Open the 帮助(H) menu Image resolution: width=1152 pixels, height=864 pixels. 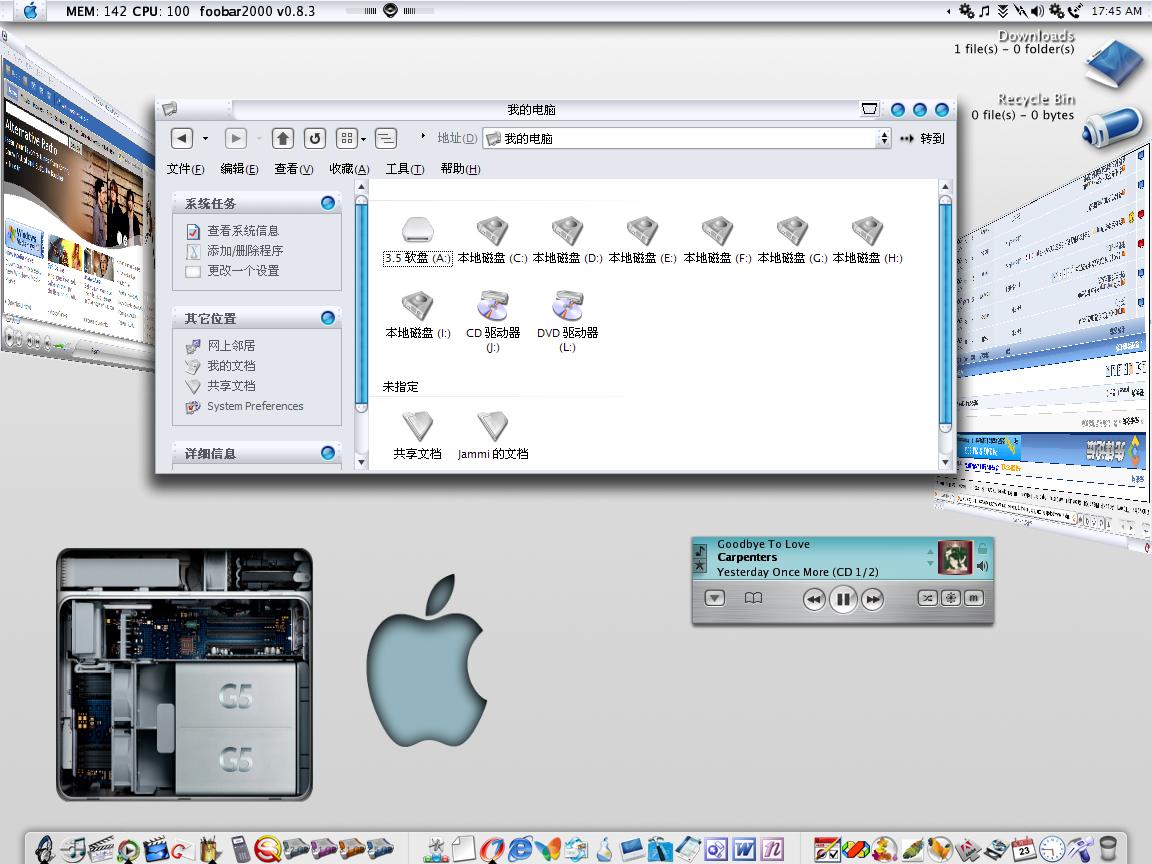point(461,169)
